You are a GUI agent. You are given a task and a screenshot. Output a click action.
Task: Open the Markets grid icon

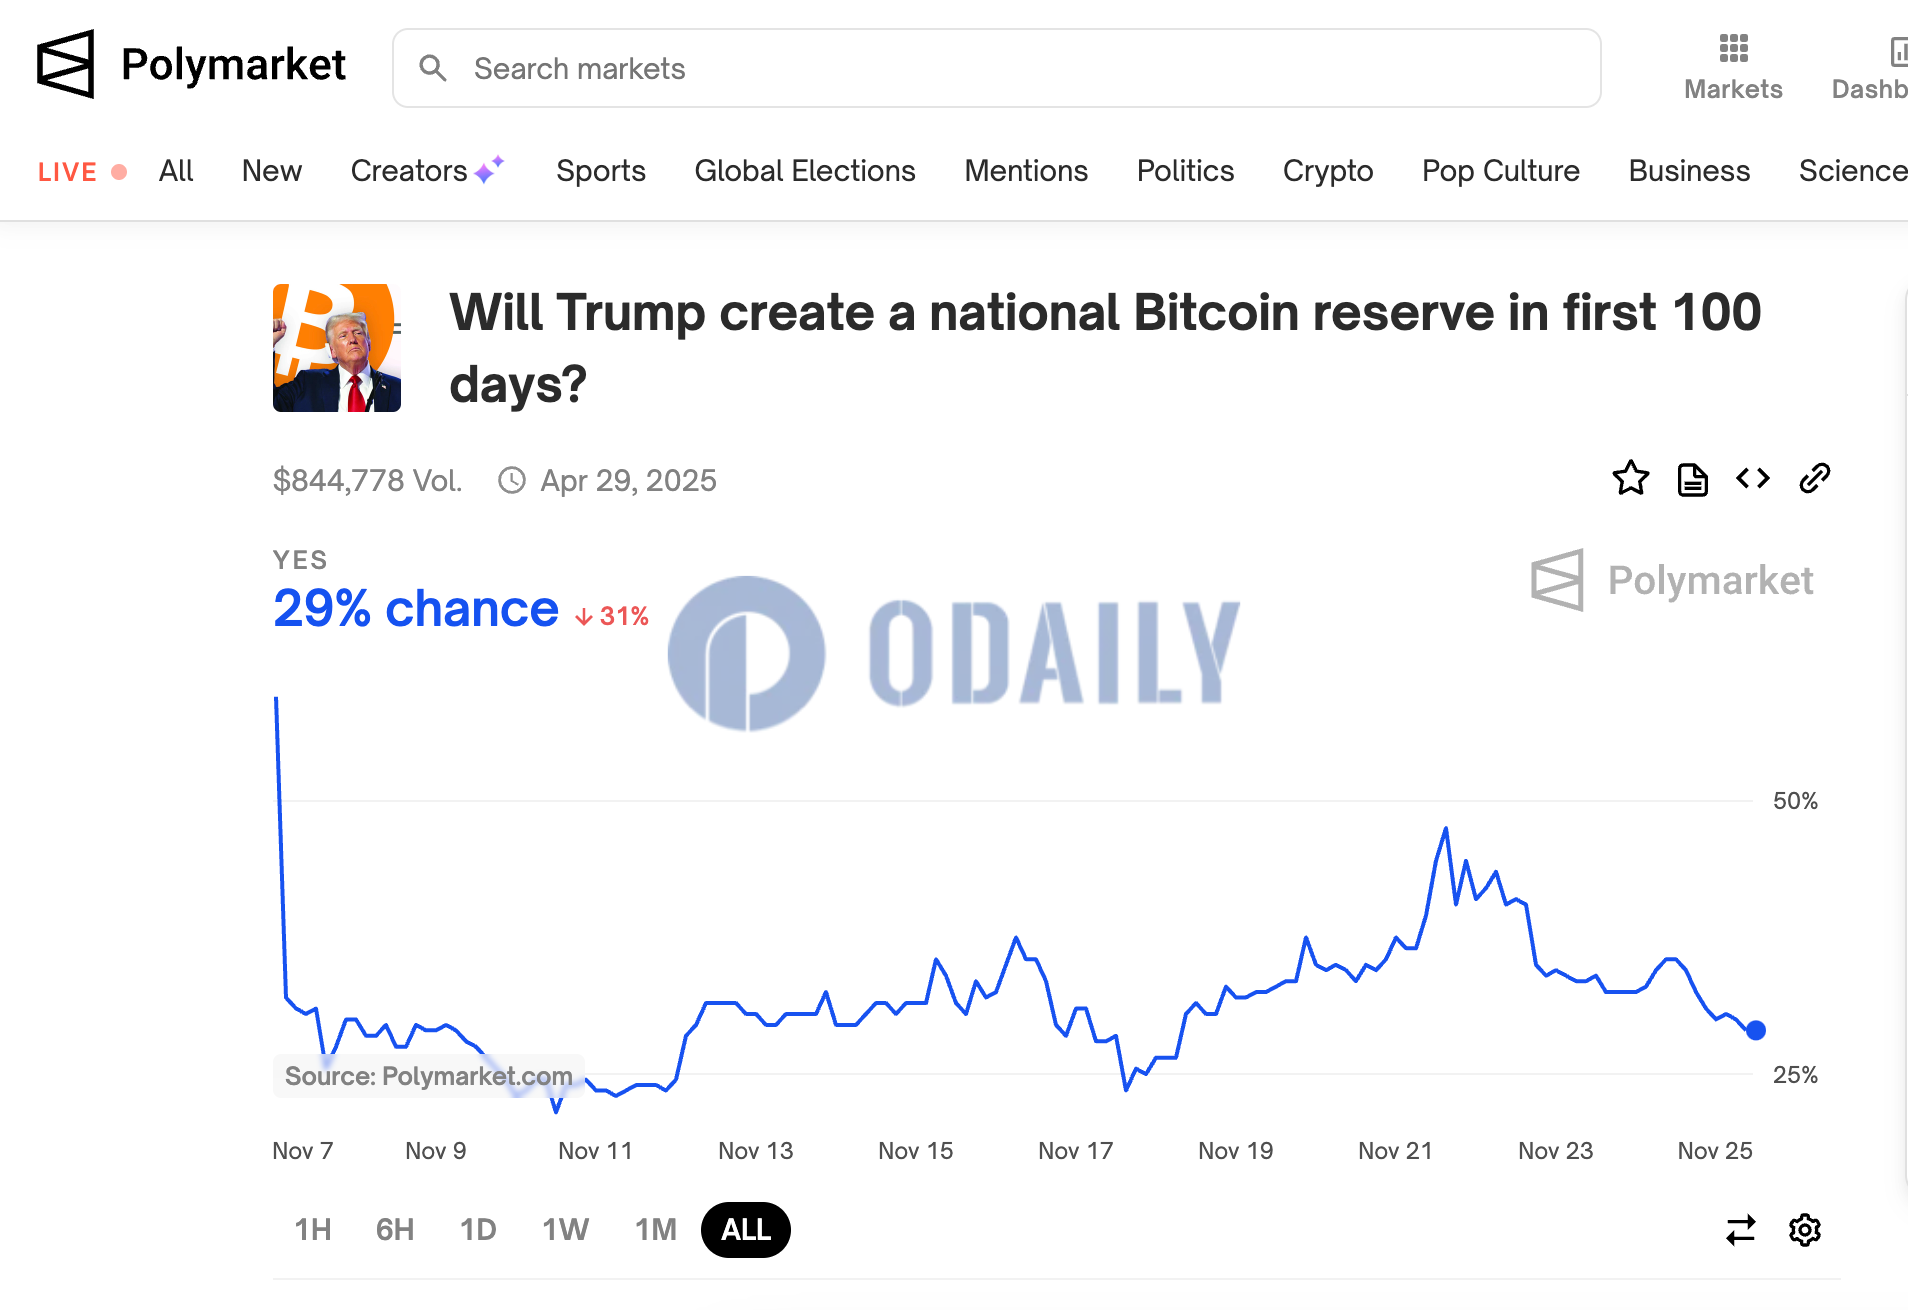pos(1733,48)
